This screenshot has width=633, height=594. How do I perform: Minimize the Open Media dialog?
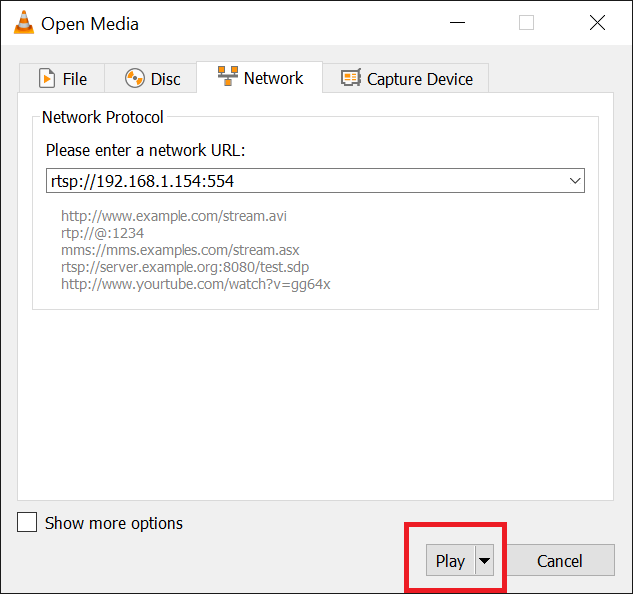click(x=458, y=23)
